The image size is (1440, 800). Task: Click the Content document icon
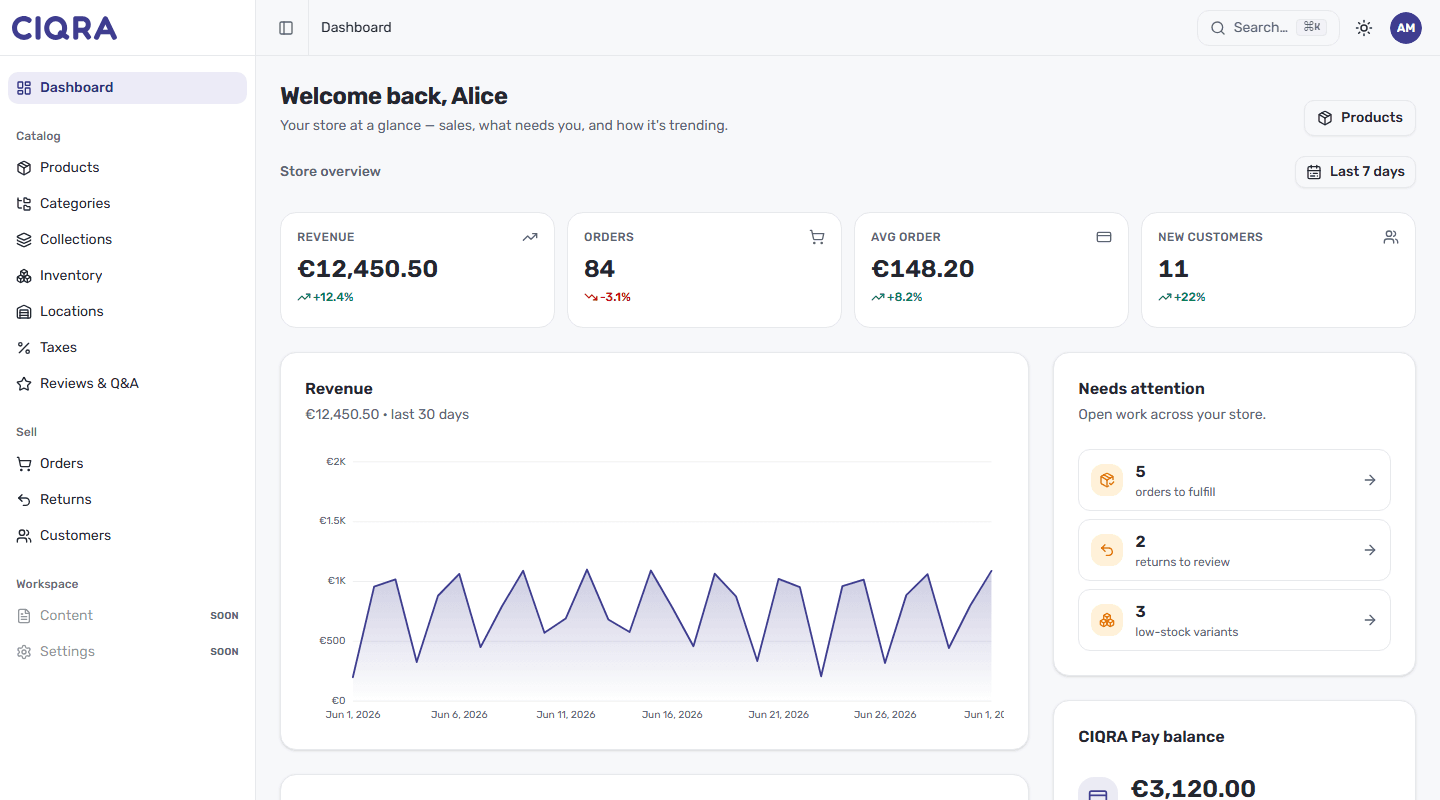[24, 616]
